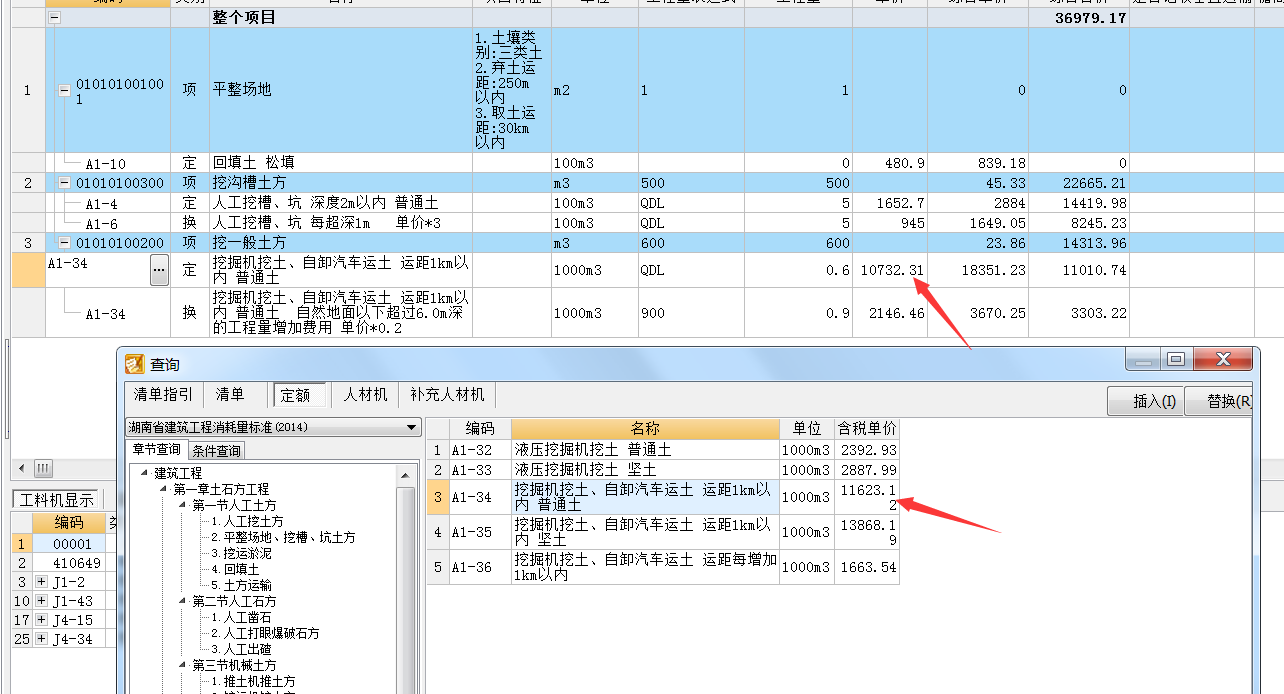Viewport: 1284px width, 694px height.
Task: Select tree item 1.人工挖土方
Action: [247, 521]
